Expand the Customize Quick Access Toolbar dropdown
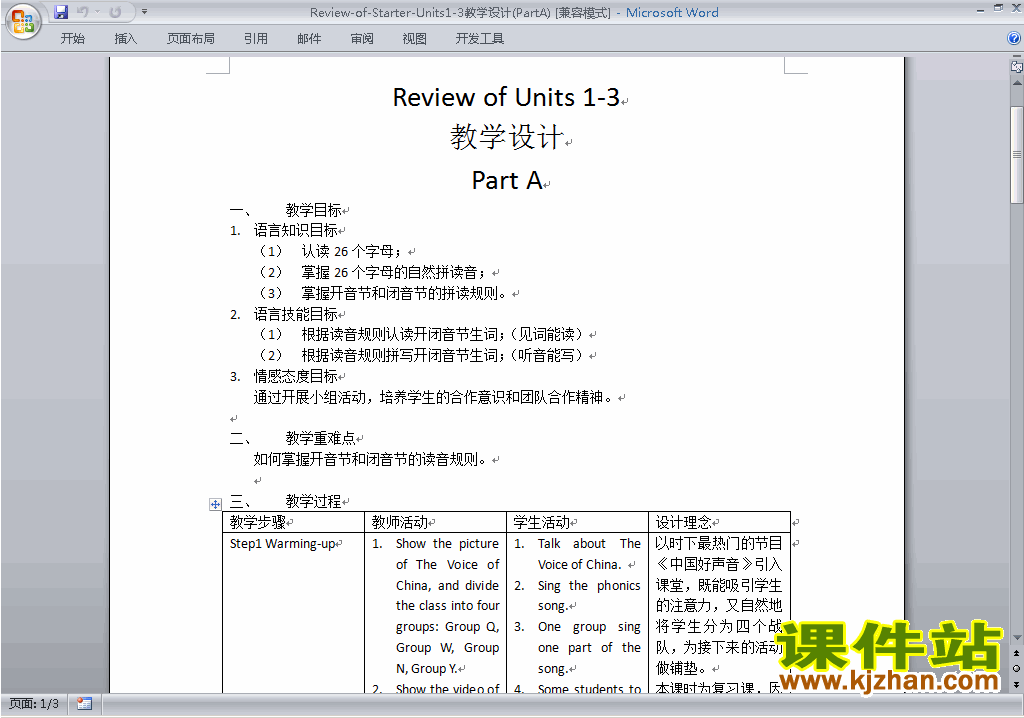The width and height of the screenshot is (1024, 718). (x=144, y=12)
